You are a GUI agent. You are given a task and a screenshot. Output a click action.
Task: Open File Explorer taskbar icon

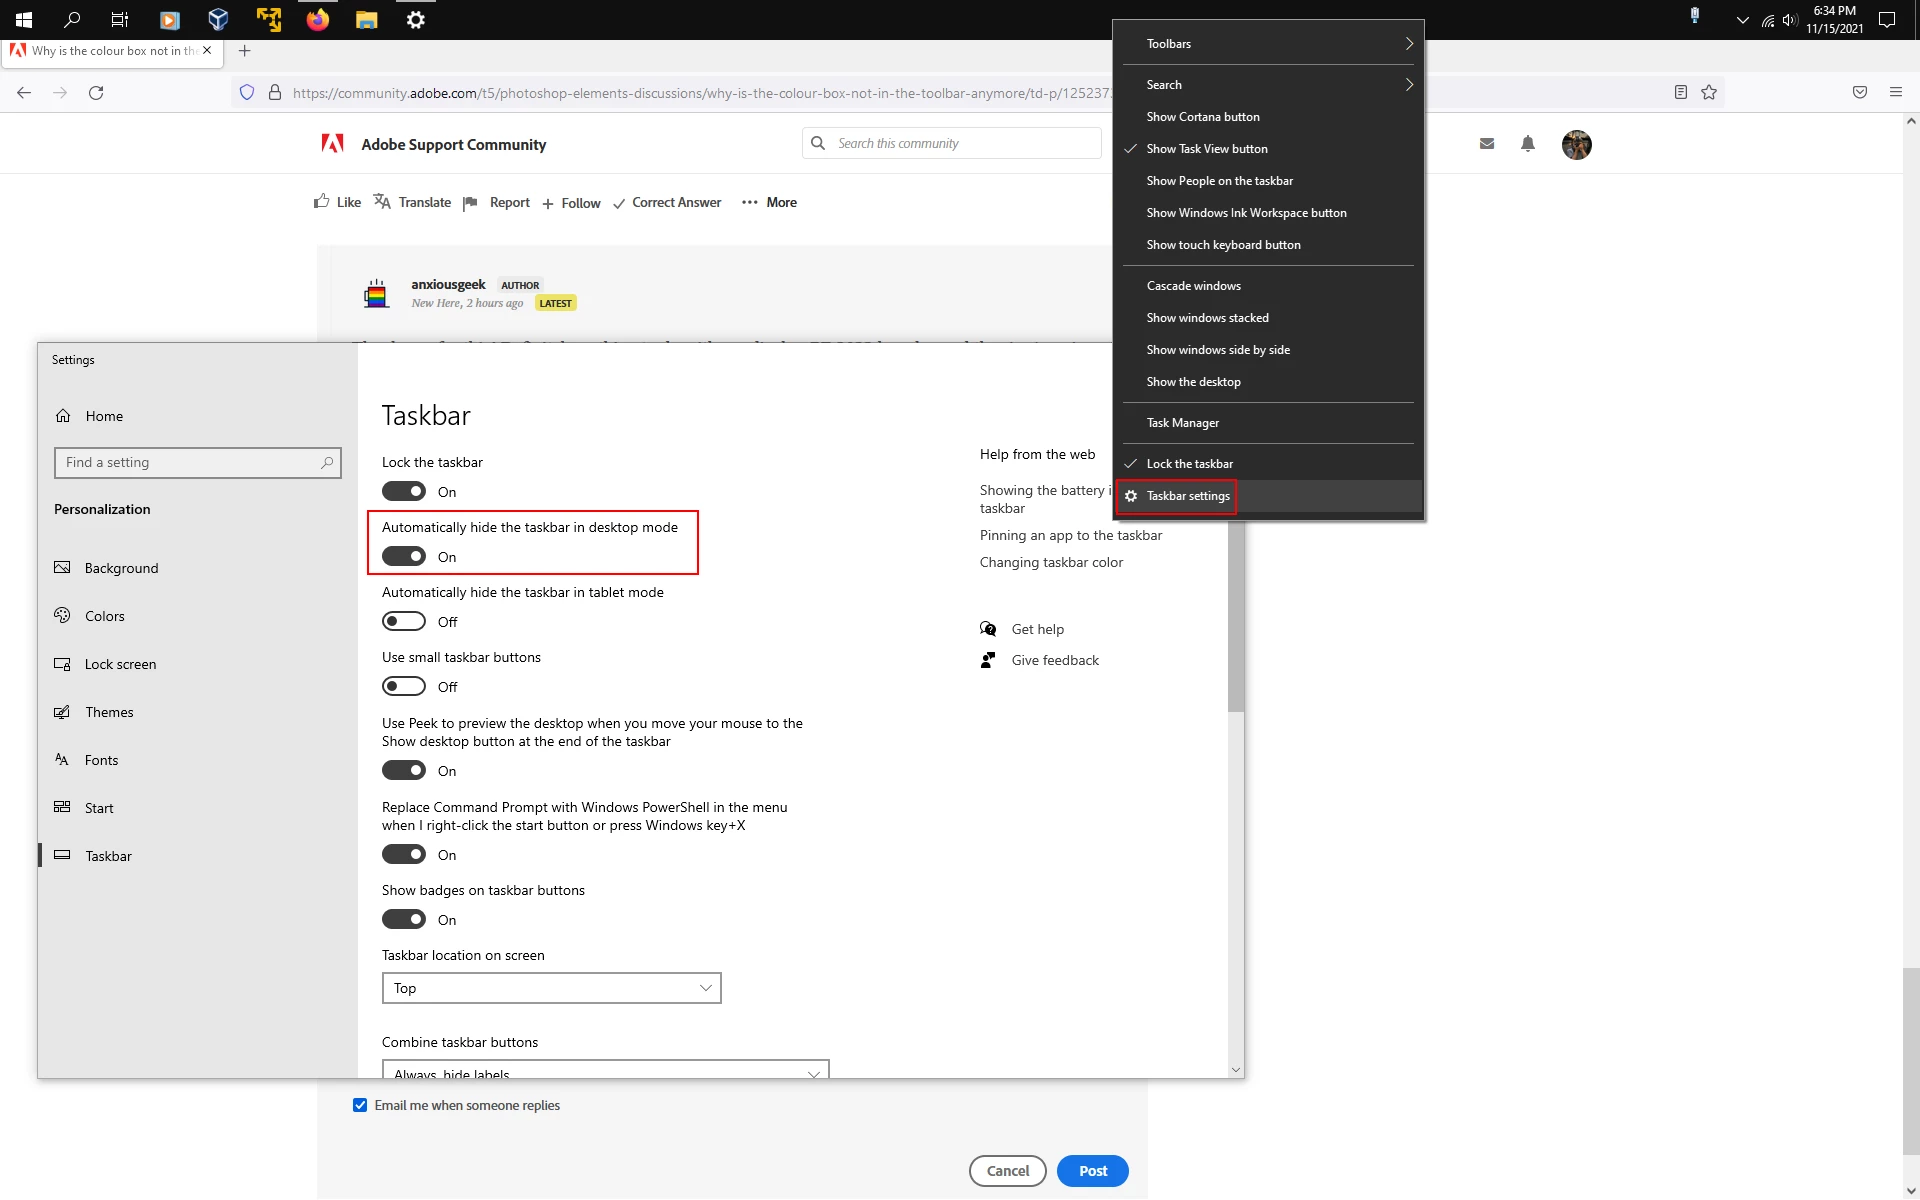[x=367, y=19]
